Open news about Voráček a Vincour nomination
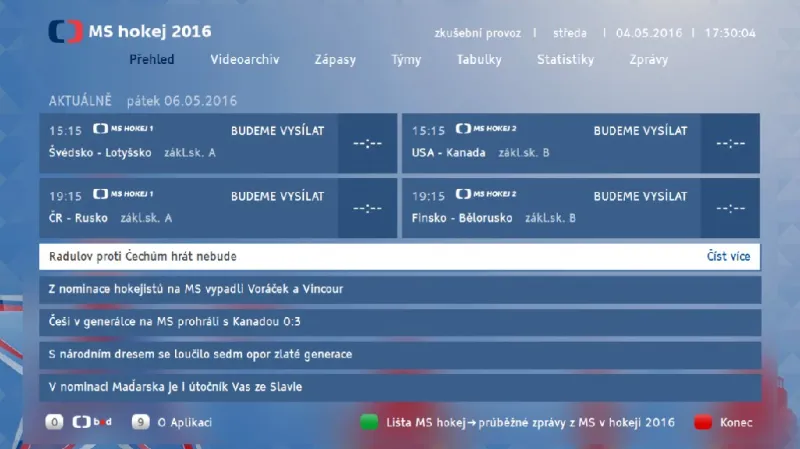This screenshot has width=800, height=449. 400,289
